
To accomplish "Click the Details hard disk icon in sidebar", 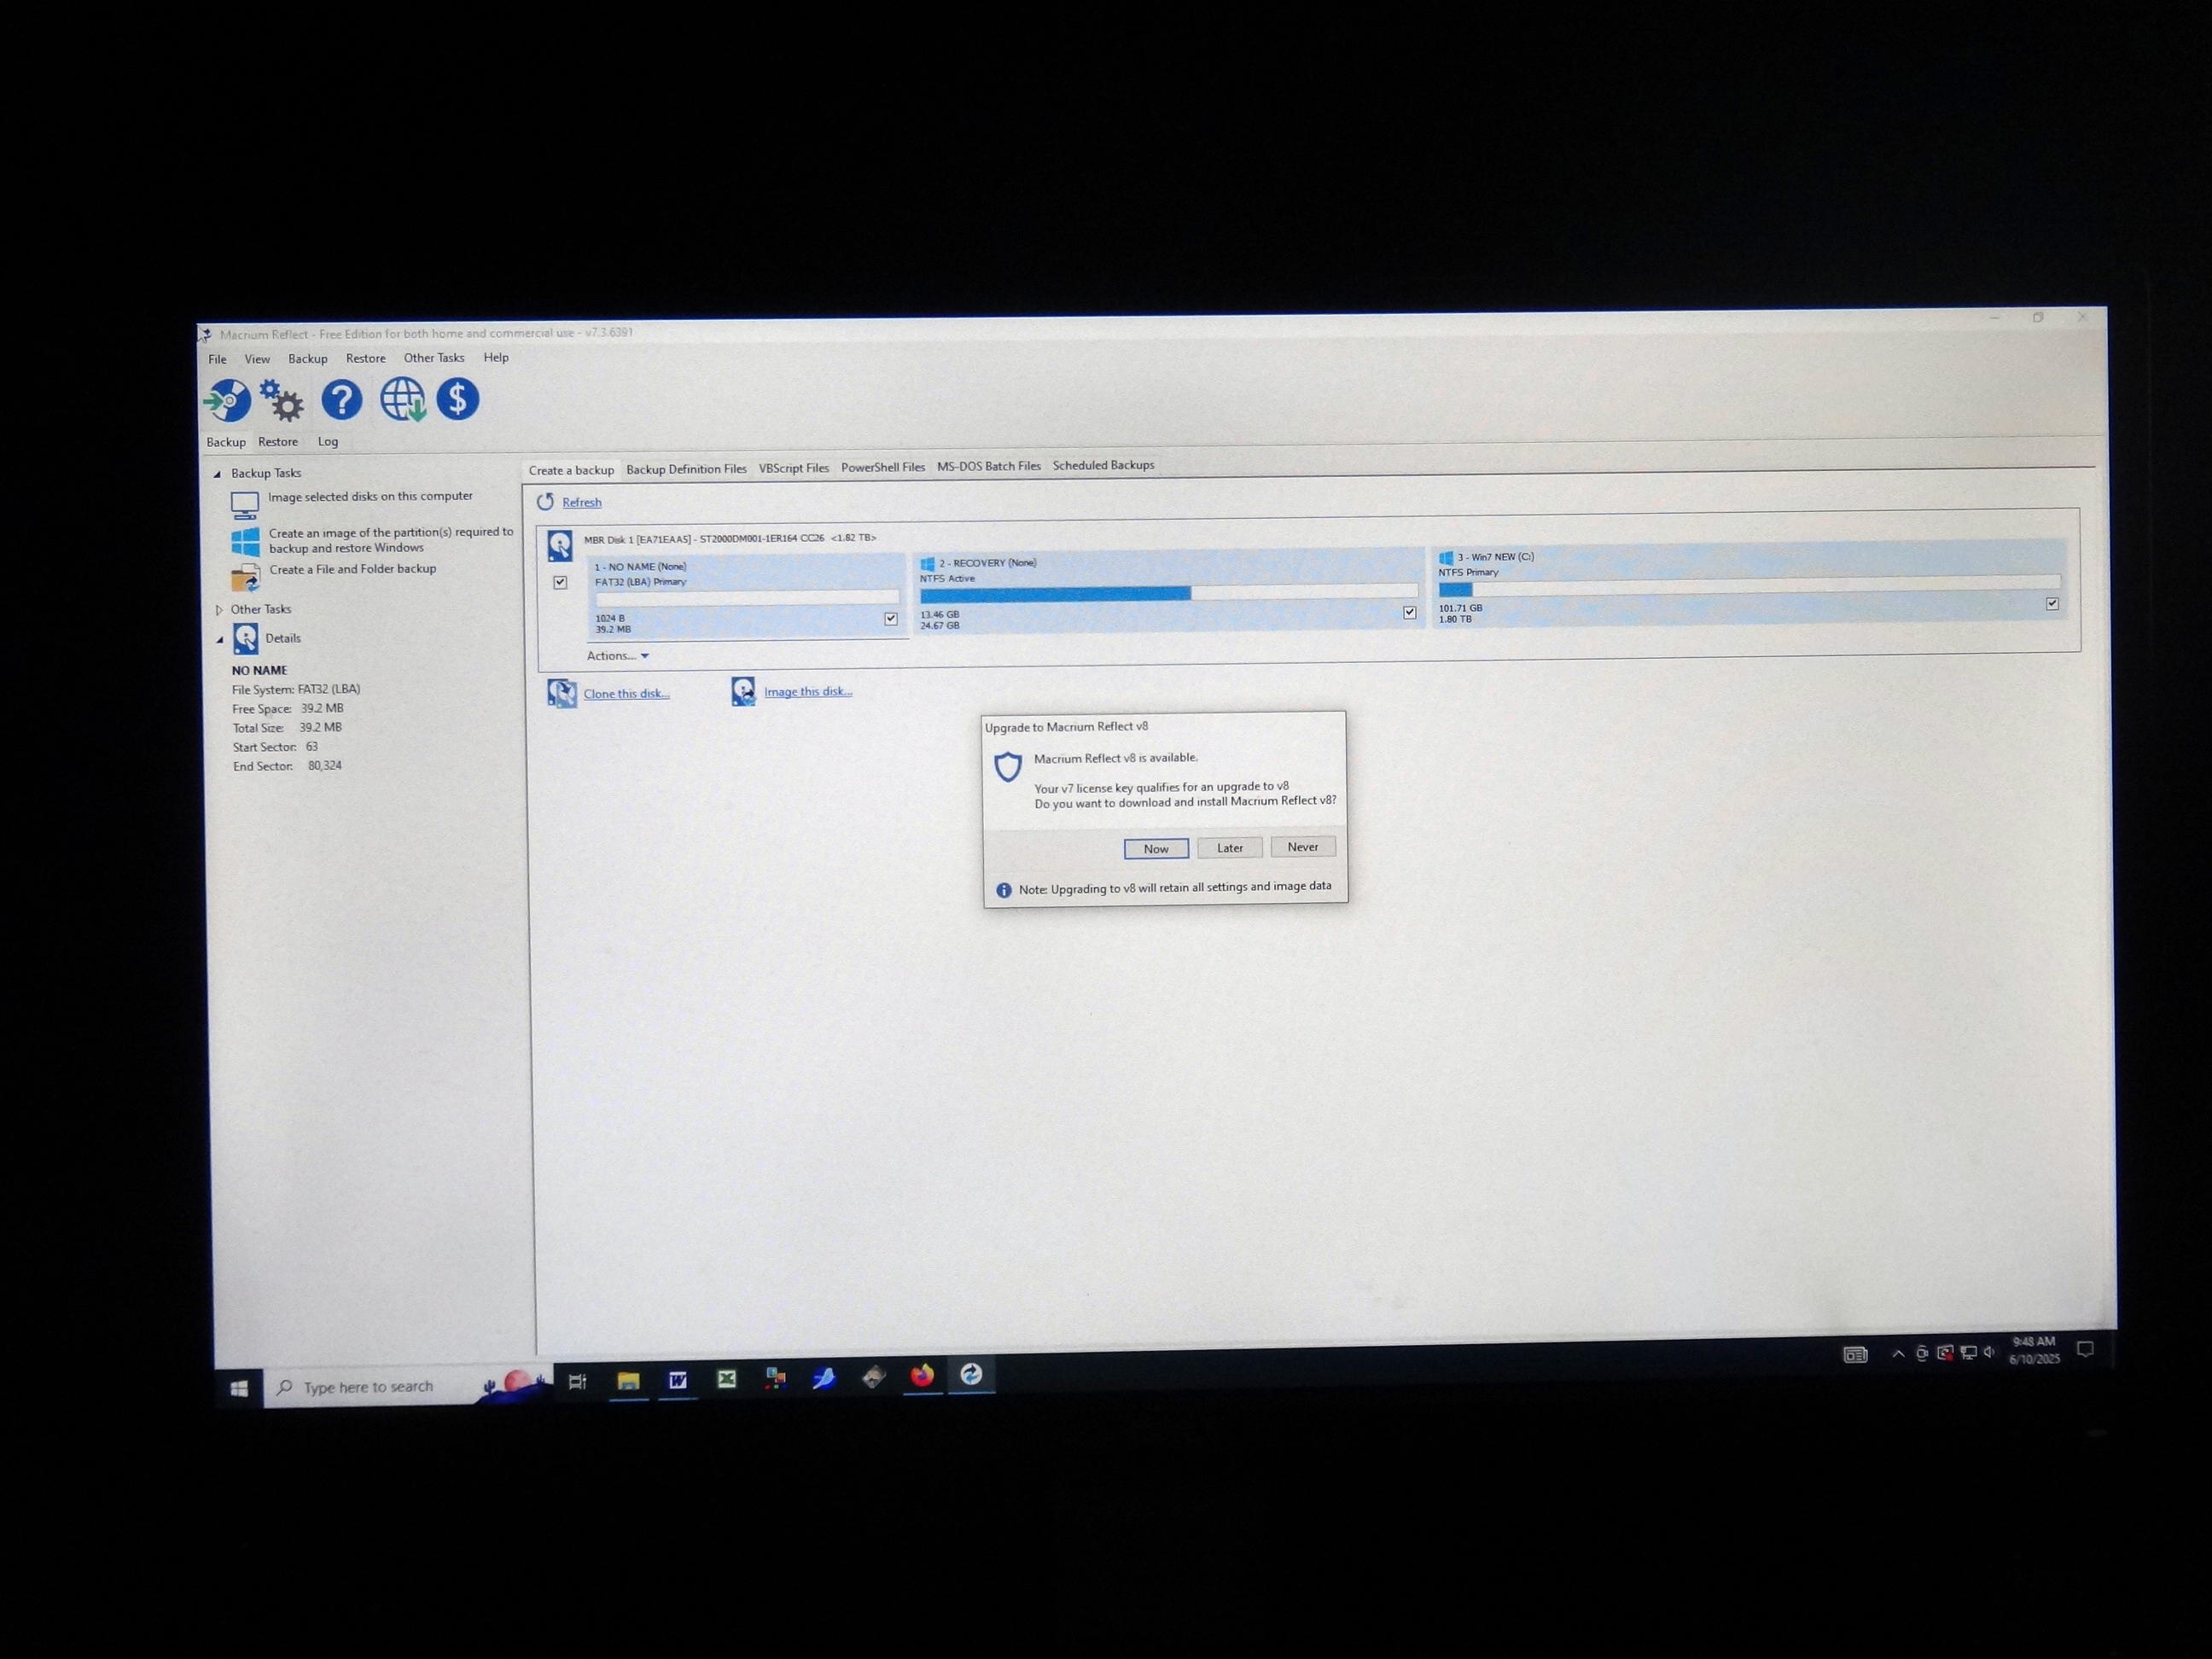I will pyautogui.click(x=245, y=639).
